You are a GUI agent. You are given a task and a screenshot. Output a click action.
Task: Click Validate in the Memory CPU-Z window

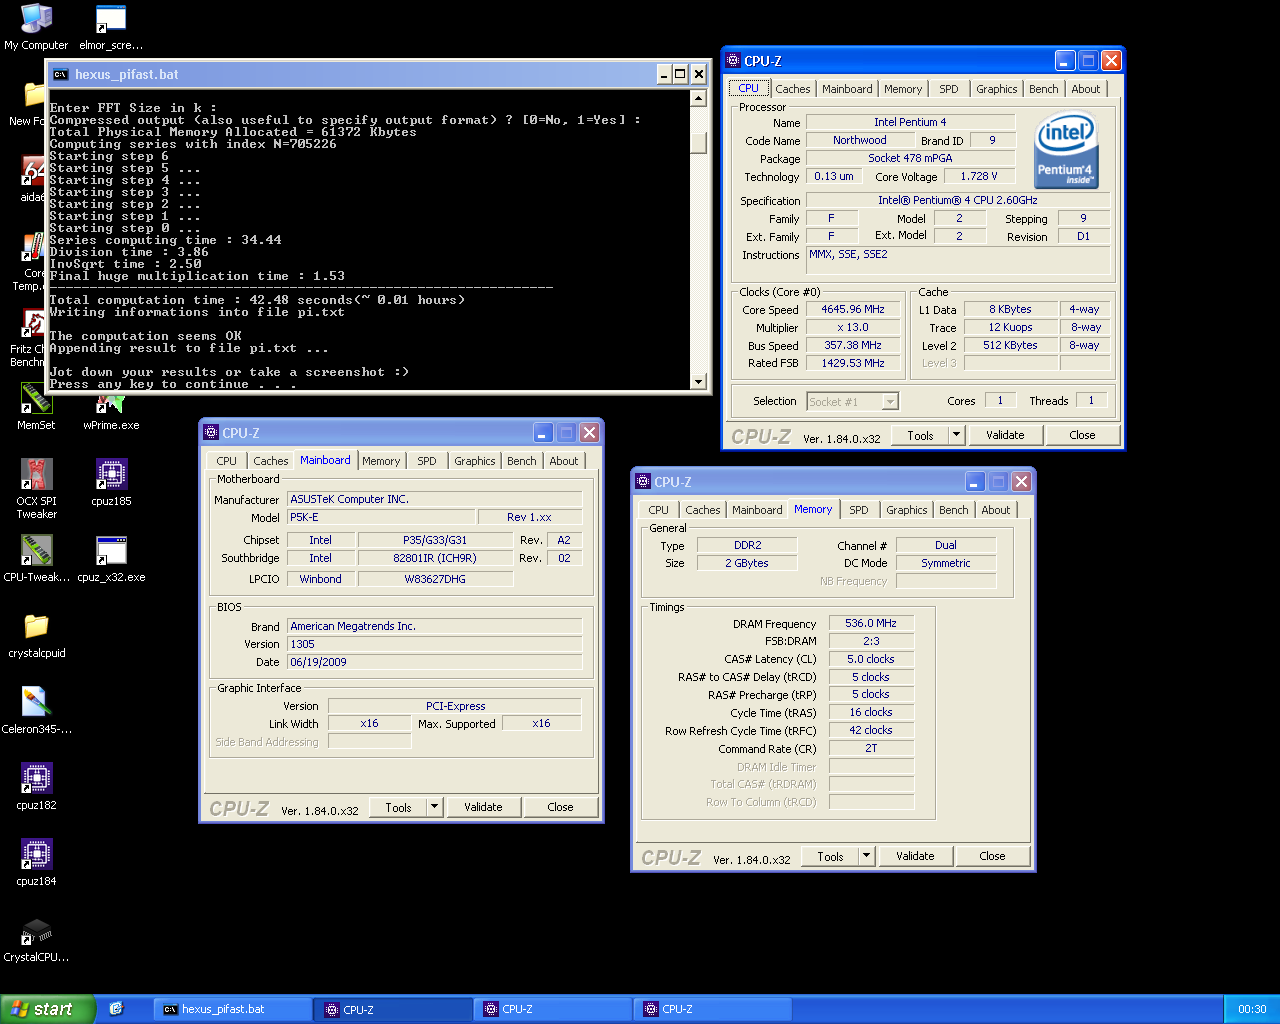(x=915, y=856)
